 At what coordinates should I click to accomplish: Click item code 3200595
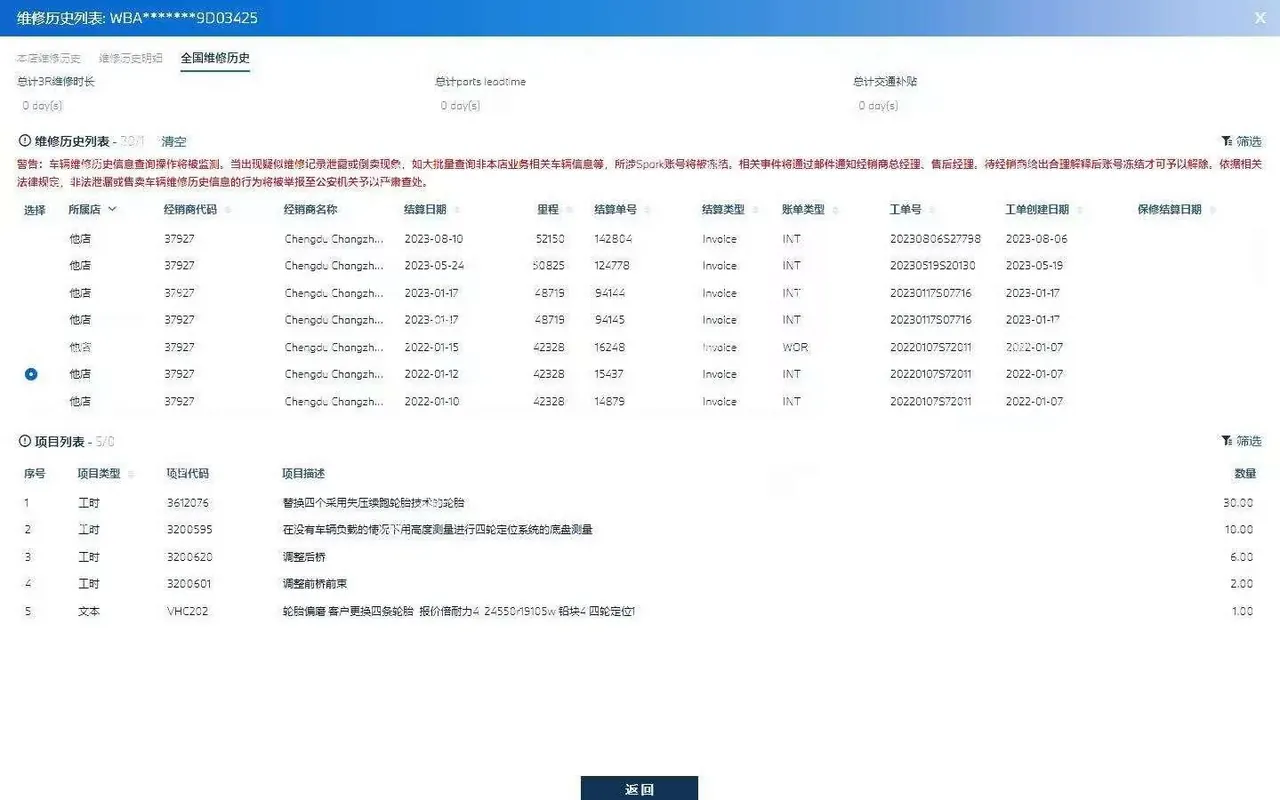coord(189,529)
